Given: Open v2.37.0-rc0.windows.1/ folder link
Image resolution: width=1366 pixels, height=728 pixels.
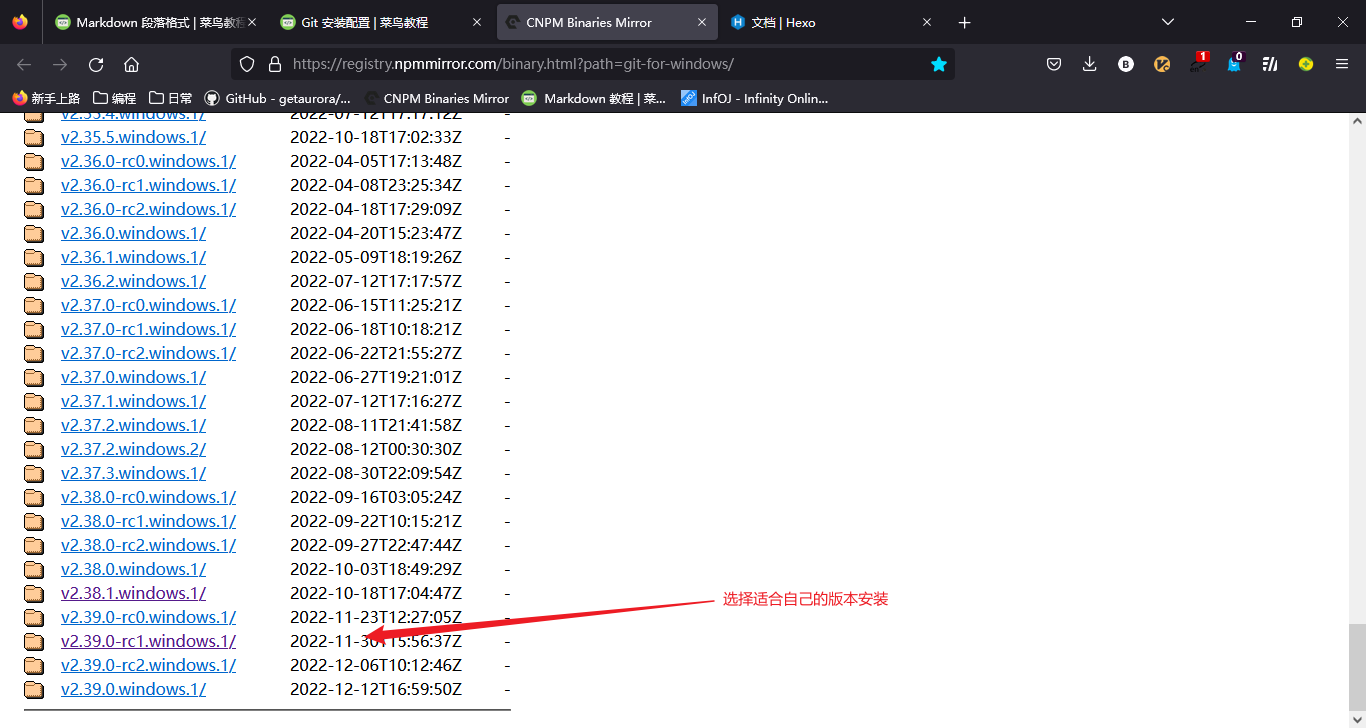Looking at the screenshot, I should pyautogui.click(x=148, y=305).
